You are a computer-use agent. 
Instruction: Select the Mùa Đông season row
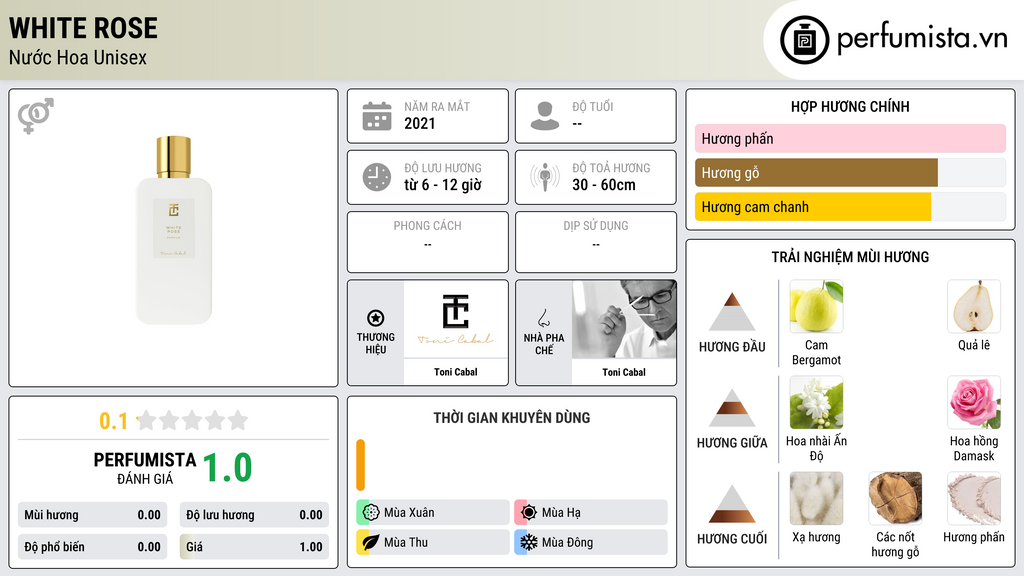[591, 542]
